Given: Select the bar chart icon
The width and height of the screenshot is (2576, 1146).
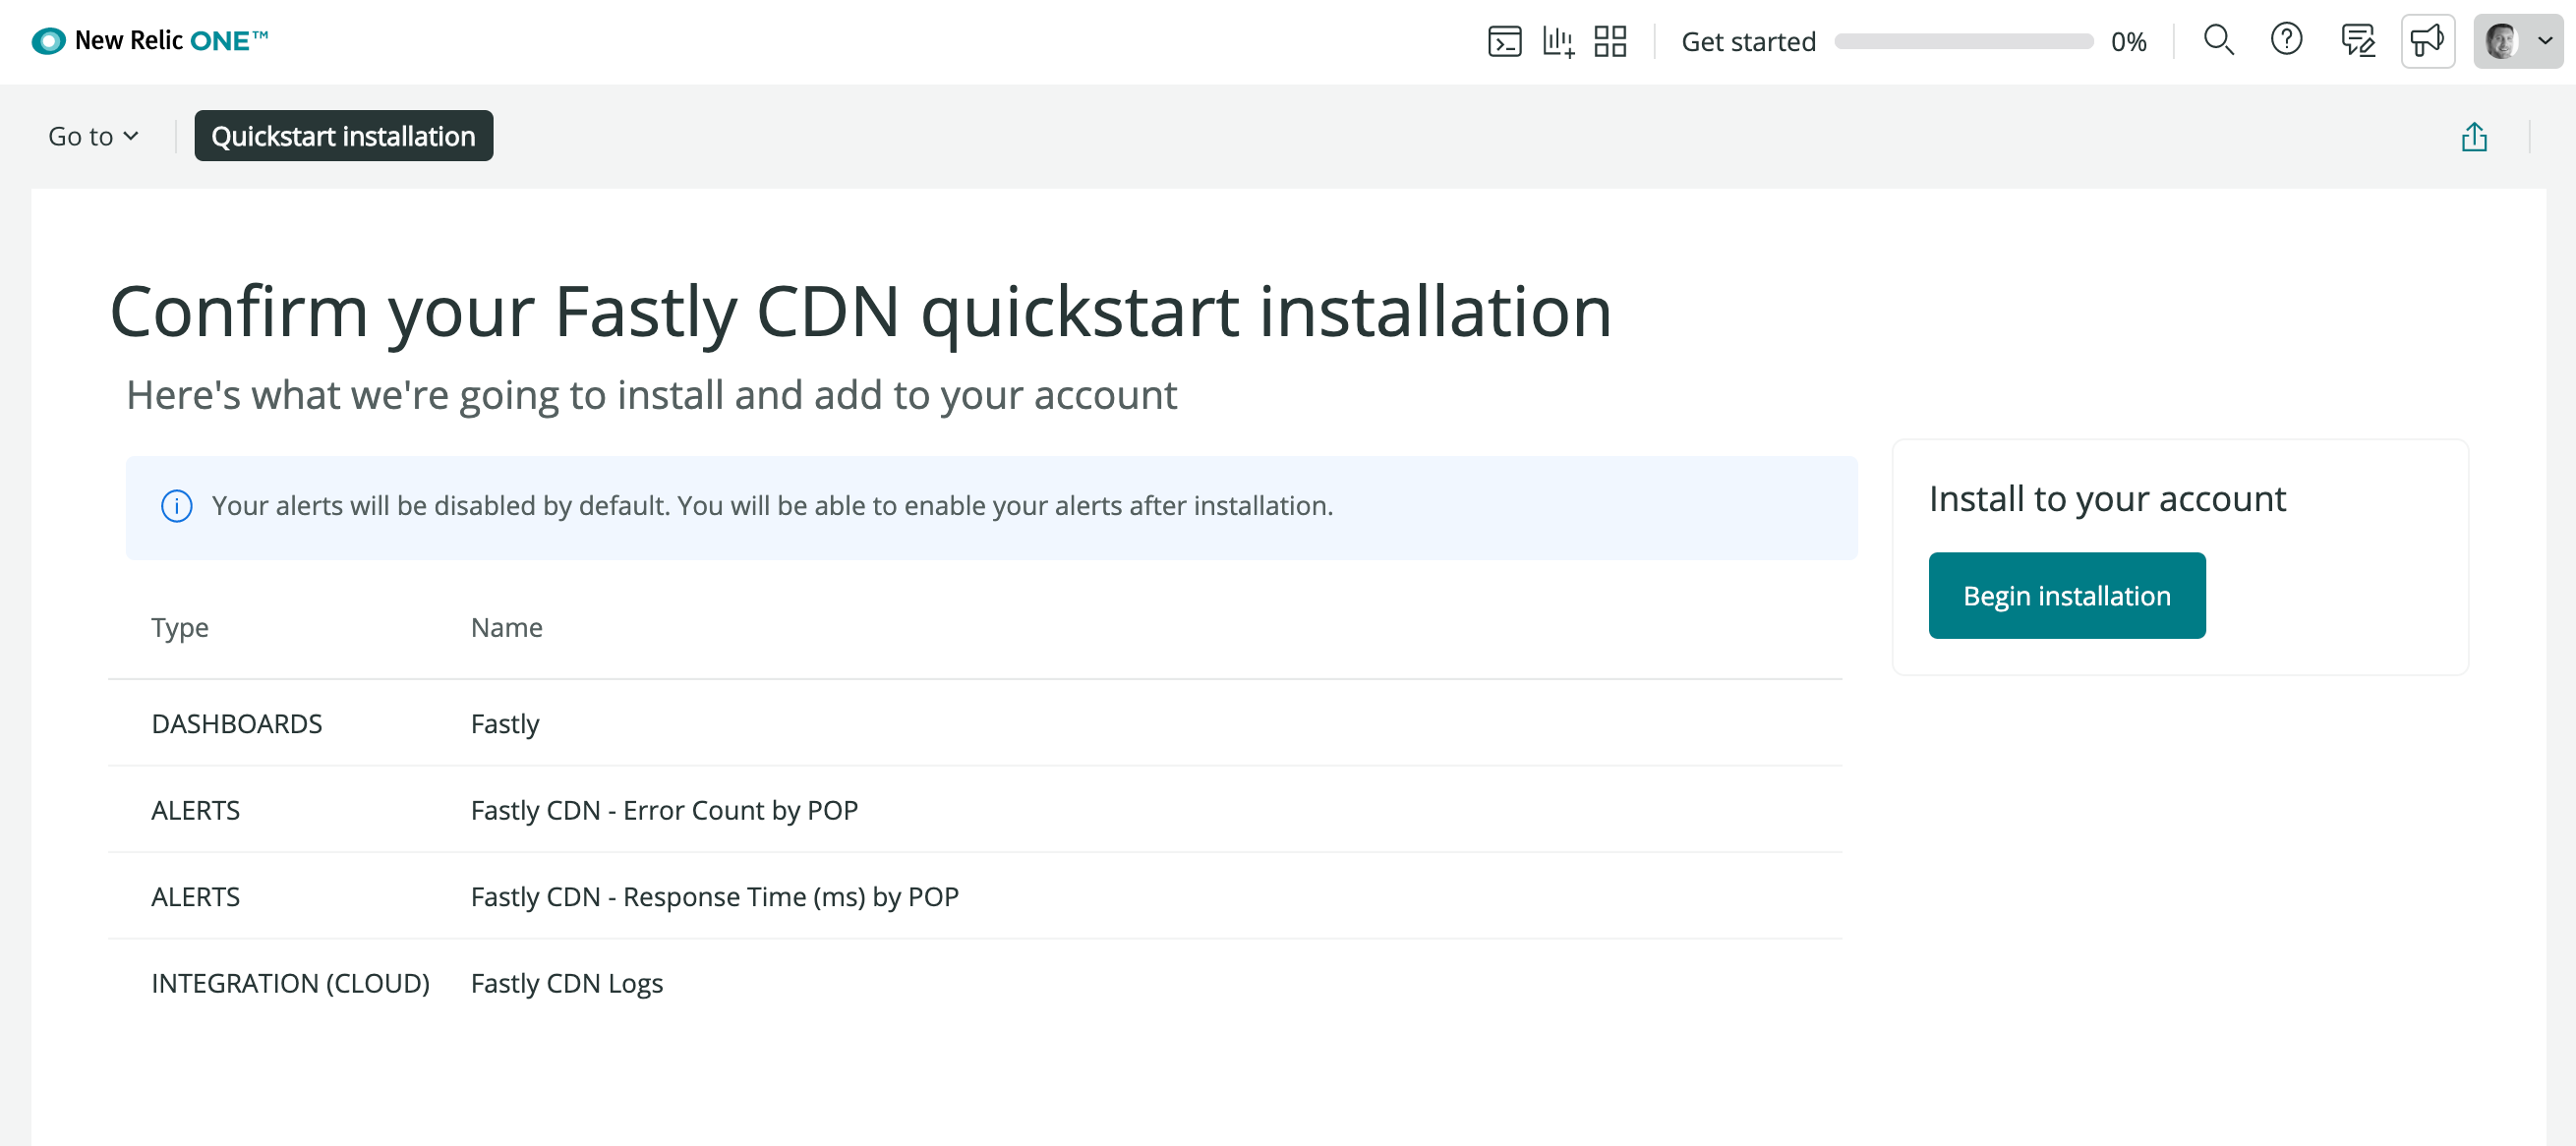Looking at the screenshot, I should (1559, 41).
